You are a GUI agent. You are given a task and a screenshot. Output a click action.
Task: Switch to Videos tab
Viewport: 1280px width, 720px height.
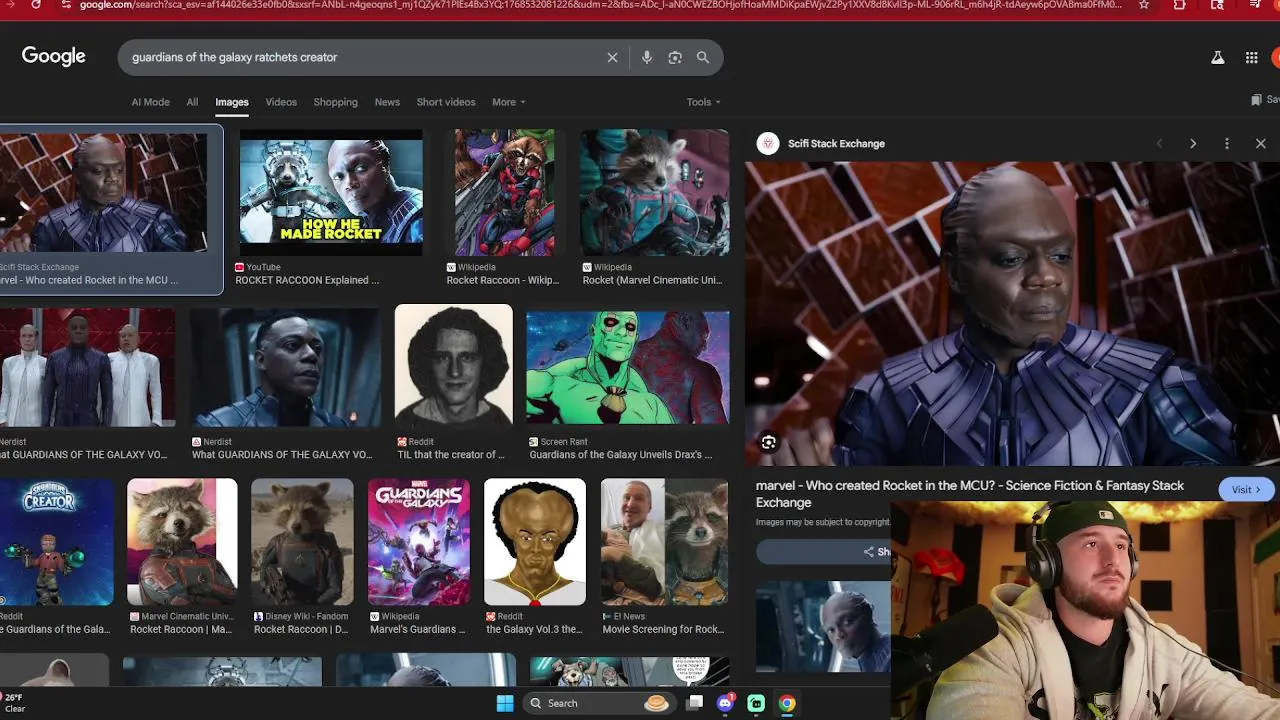point(281,102)
